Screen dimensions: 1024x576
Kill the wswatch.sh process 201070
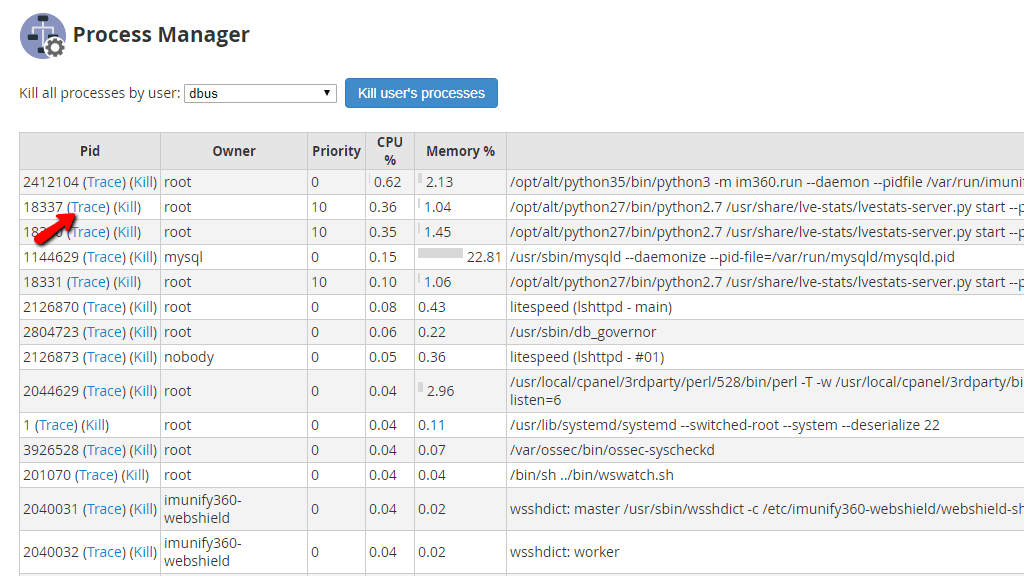(137, 475)
